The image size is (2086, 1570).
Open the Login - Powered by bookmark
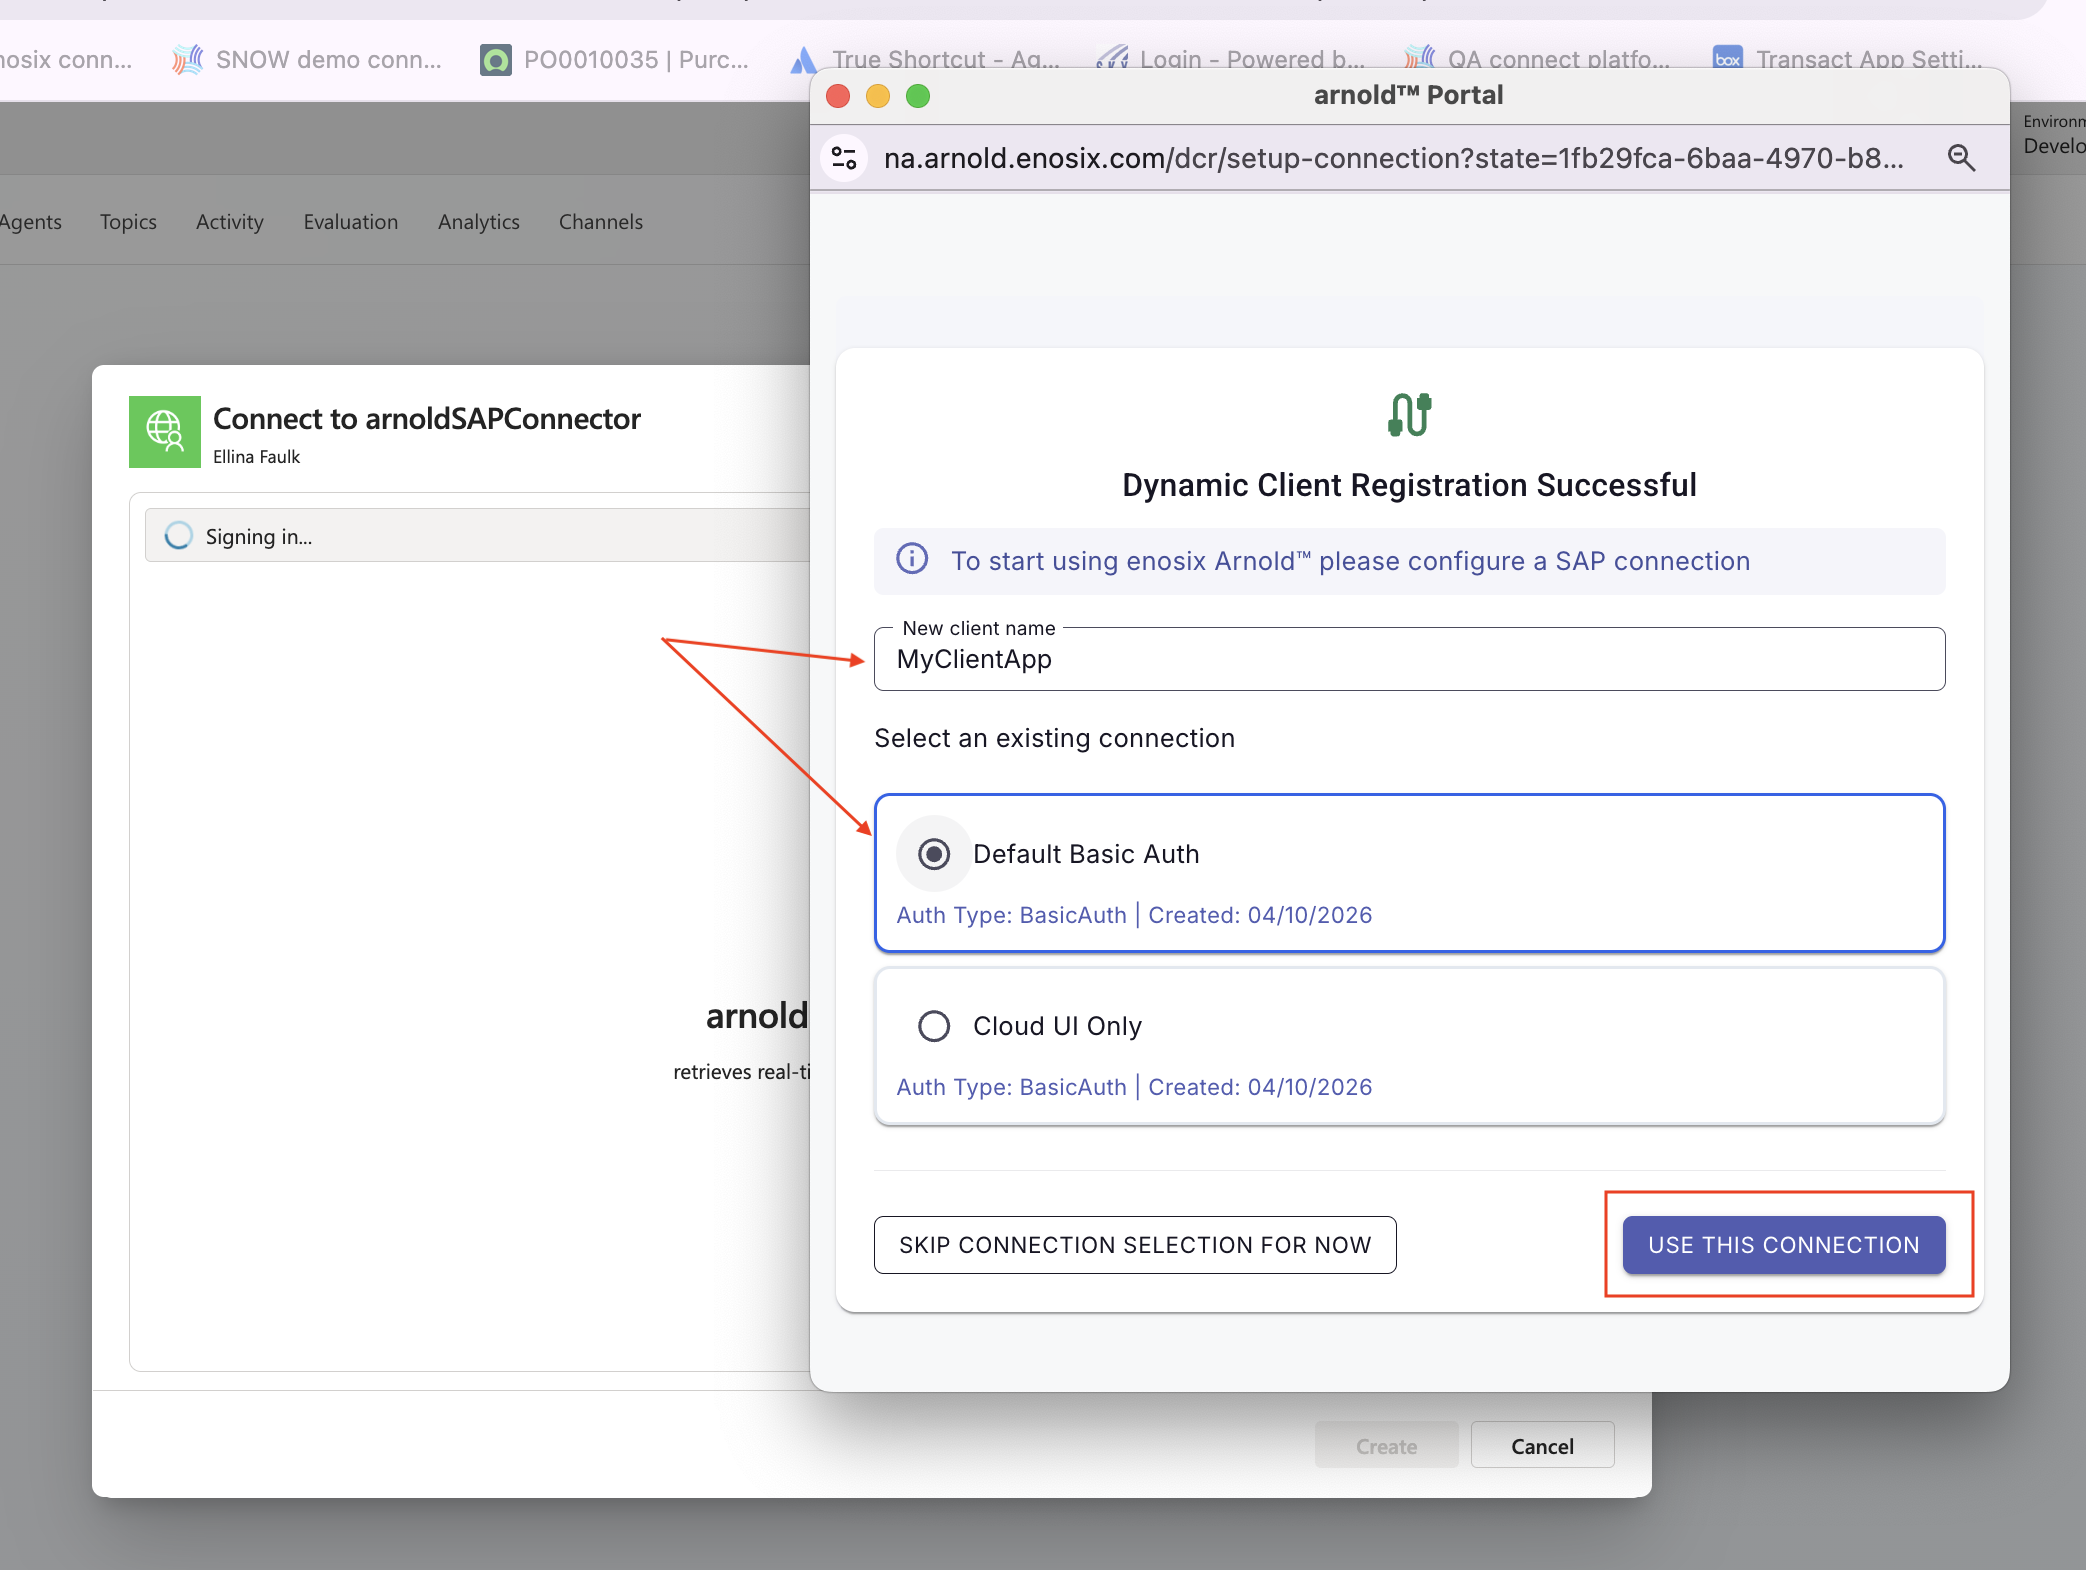click(1231, 60)
